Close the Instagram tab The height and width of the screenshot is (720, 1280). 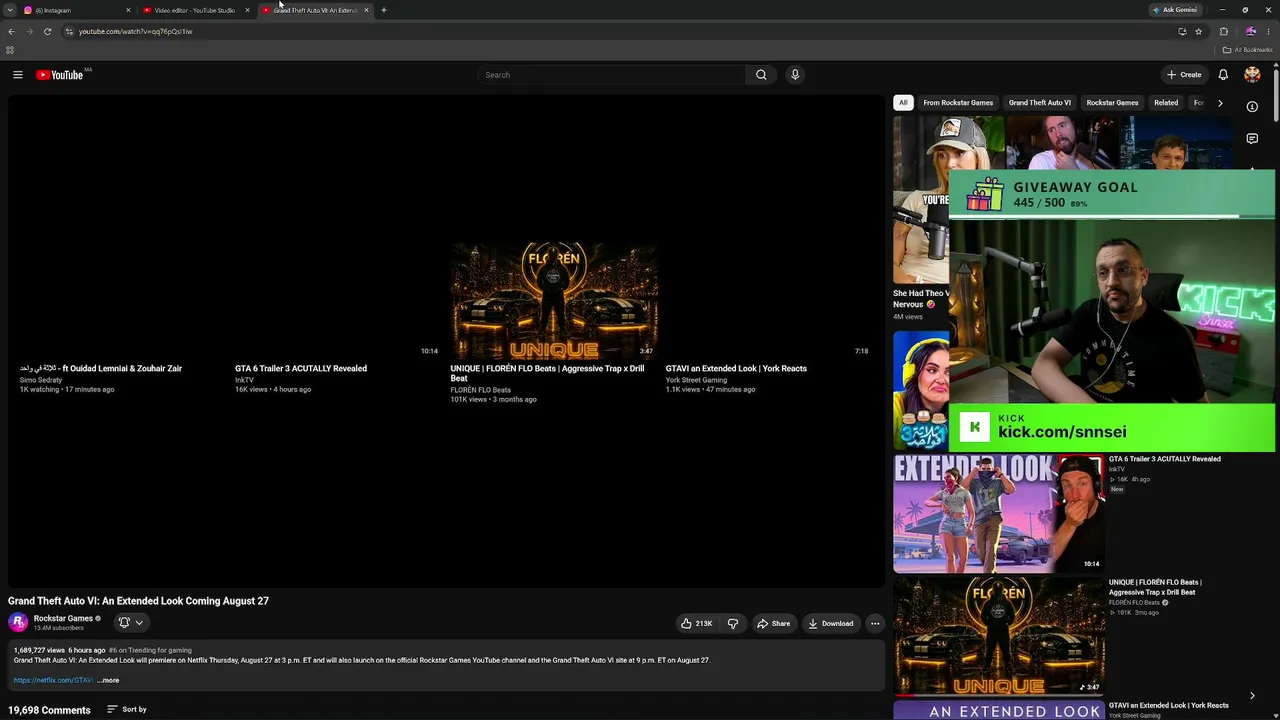[x=128, y=10]
